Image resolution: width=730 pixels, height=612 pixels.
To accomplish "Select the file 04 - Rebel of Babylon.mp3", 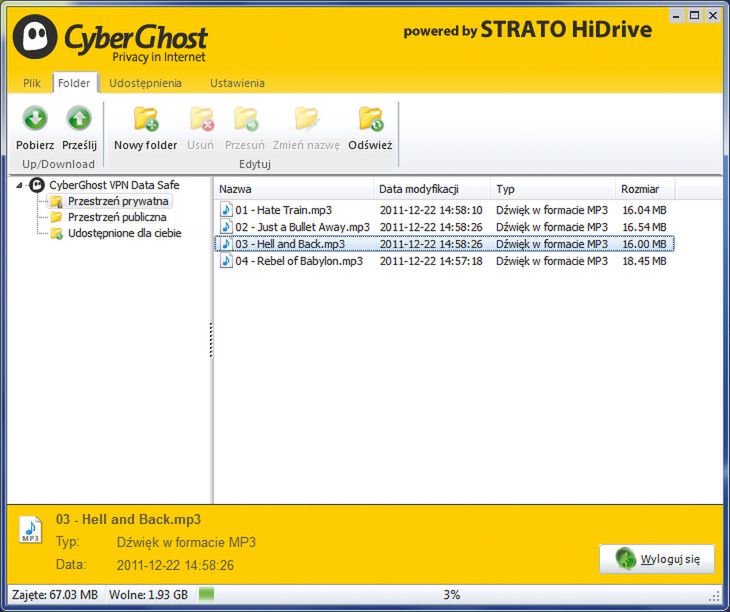I will pyautogui.click(x=299, y=261).
